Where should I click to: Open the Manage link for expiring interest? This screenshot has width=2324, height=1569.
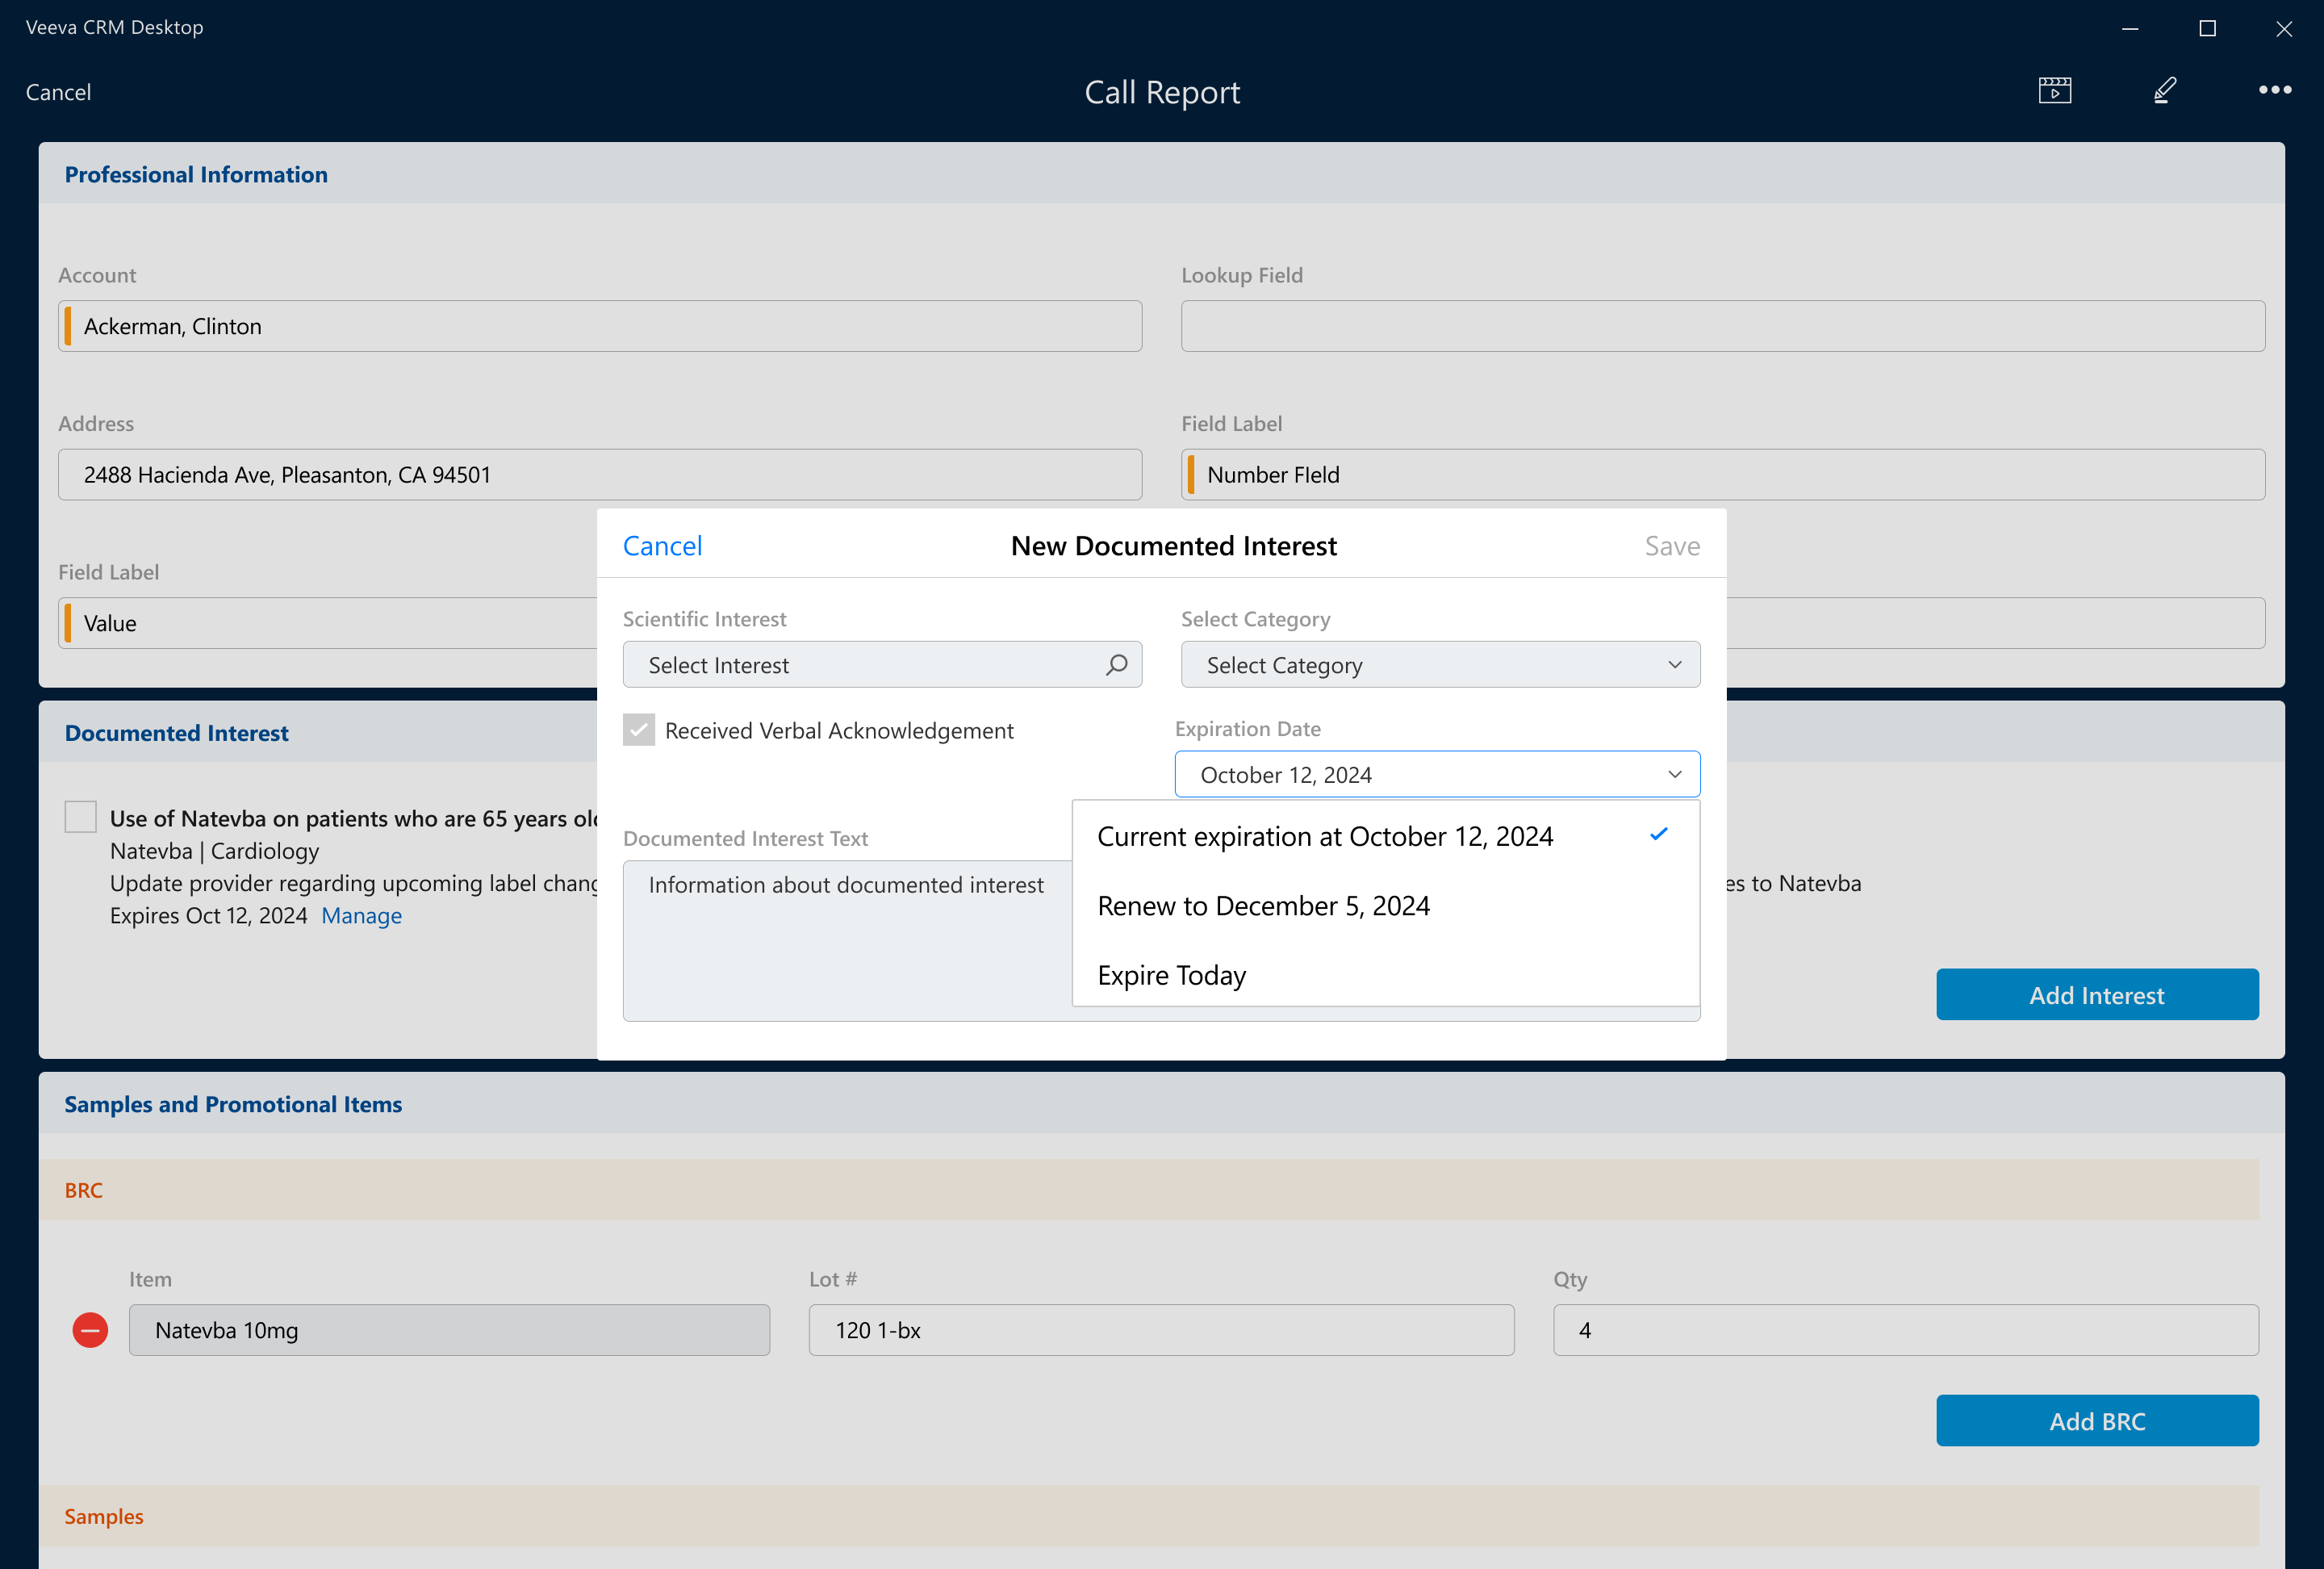(361, 916)
